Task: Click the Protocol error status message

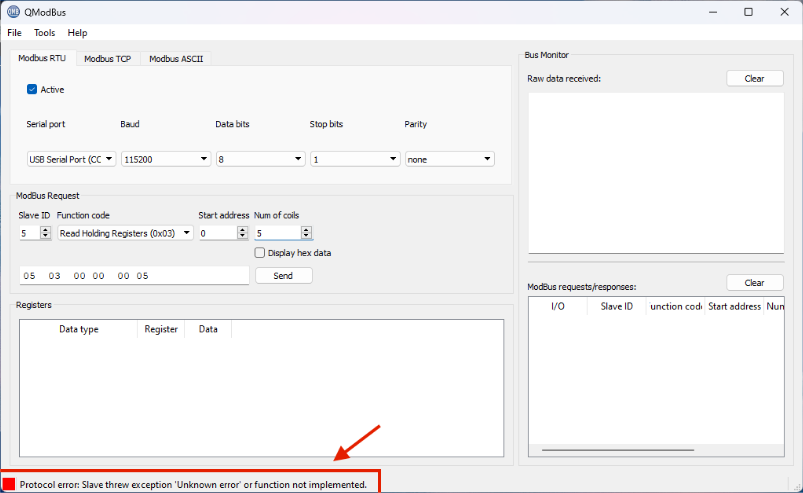Action: click(193, 484)
